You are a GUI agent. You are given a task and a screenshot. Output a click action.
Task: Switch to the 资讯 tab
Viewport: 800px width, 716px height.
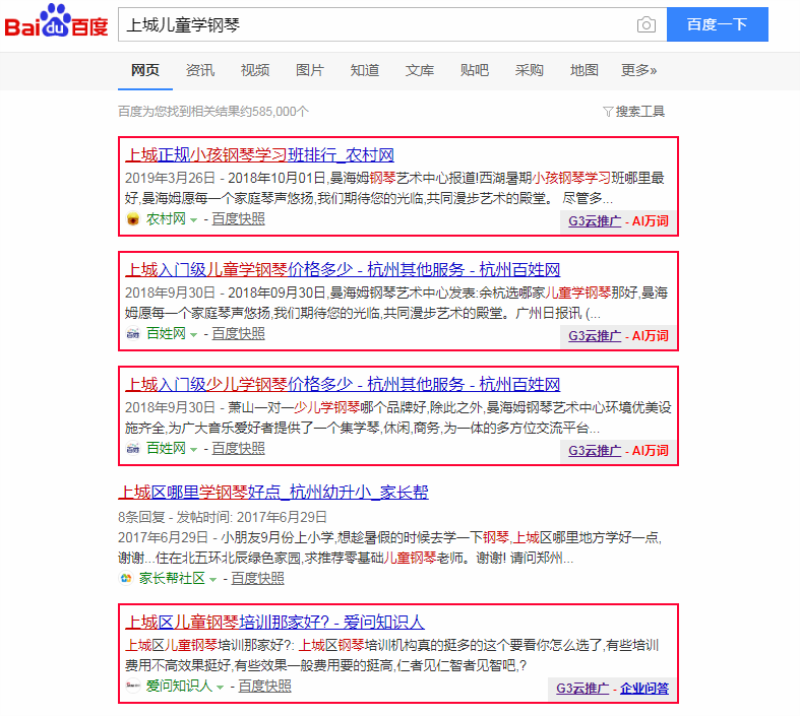tap(200, 70)
